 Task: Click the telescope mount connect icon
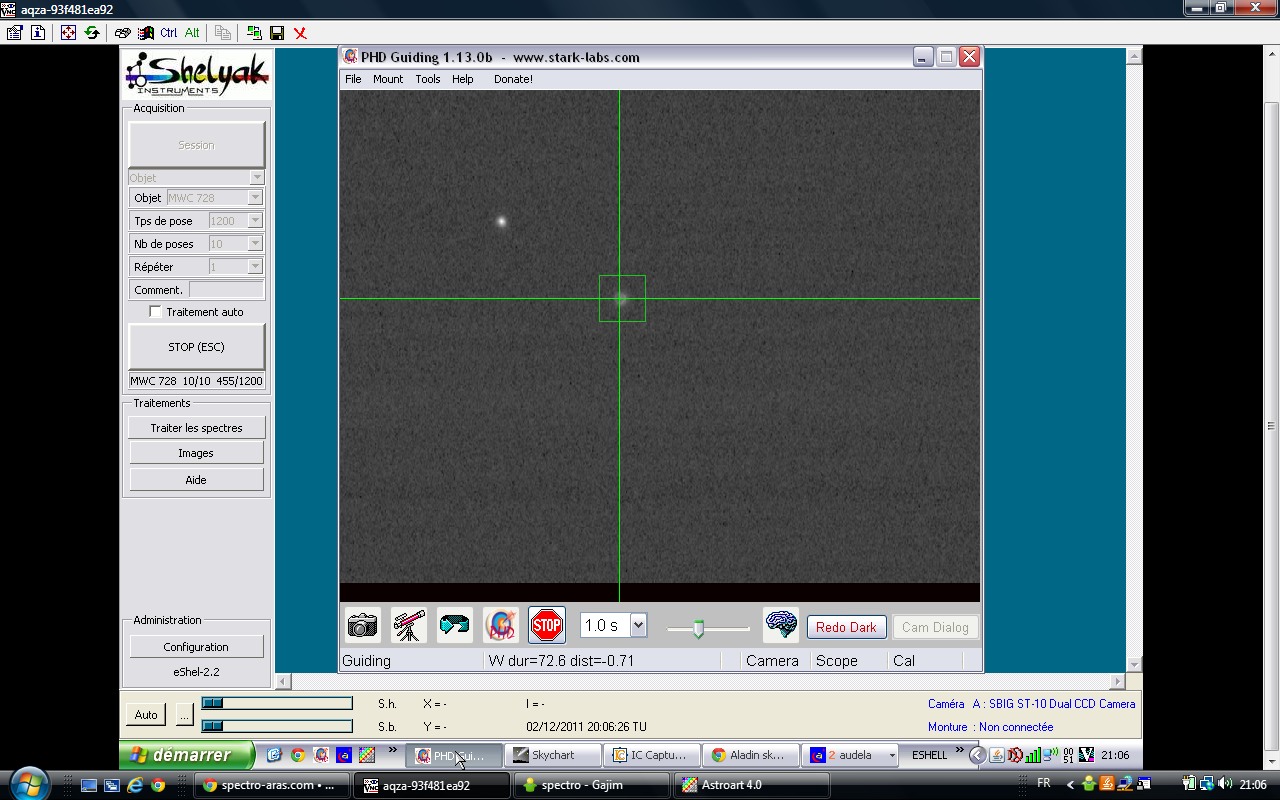408,626
